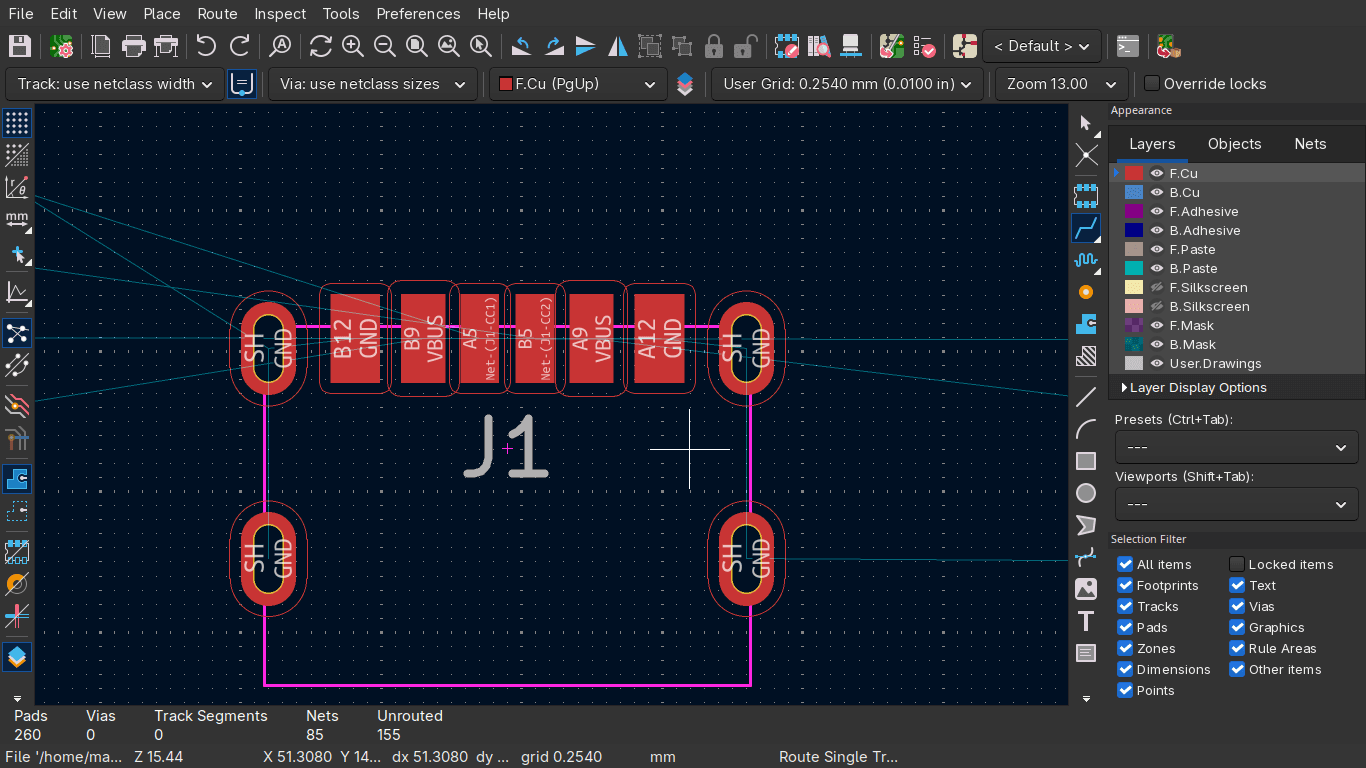Select the Route tracks tool

1086,228
